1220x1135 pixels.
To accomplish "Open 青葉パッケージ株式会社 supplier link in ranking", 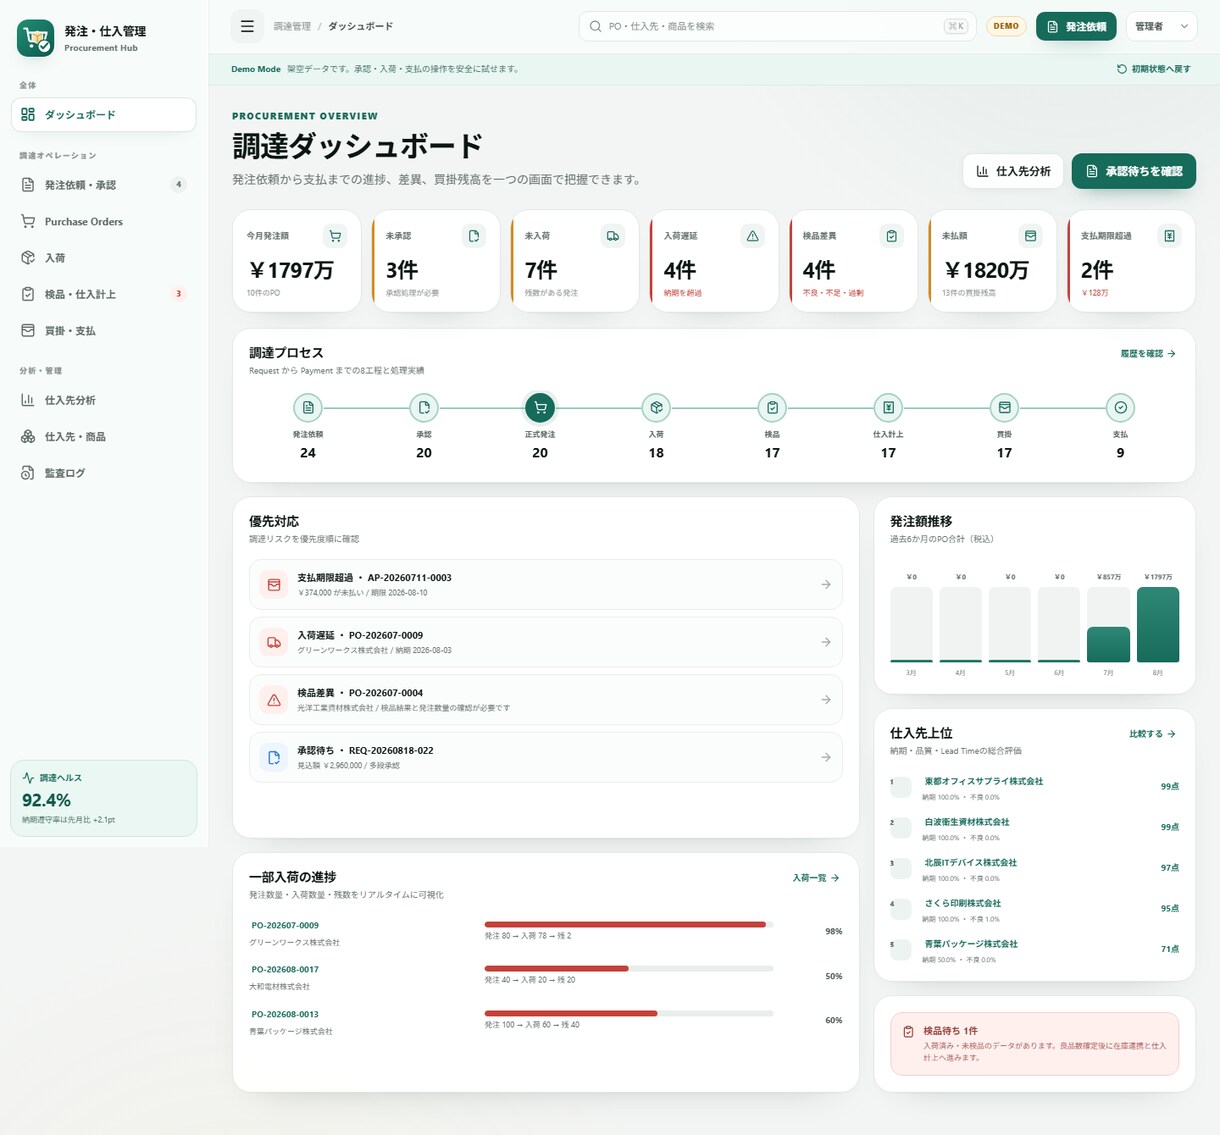I will [x=970, y=944].
